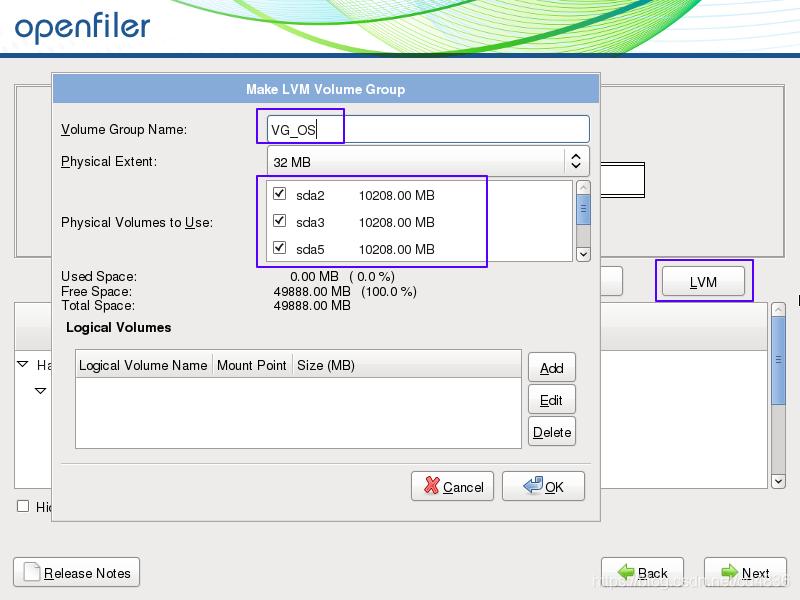Click the LVM button in background window
Viewport: 800px width, 600px height.
[703, 282]
